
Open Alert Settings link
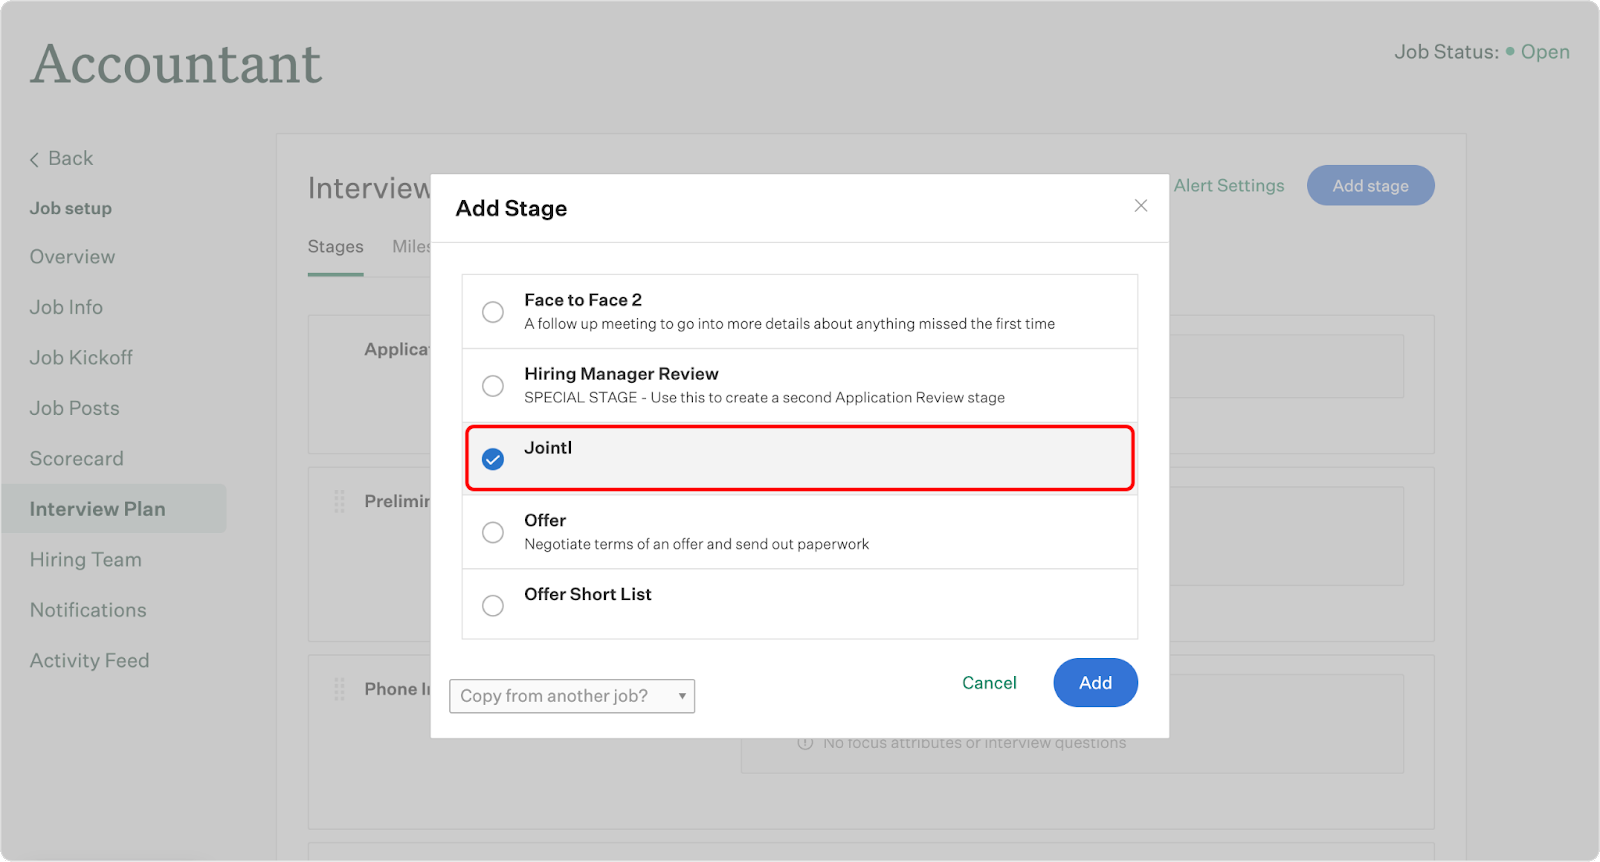1229,186
